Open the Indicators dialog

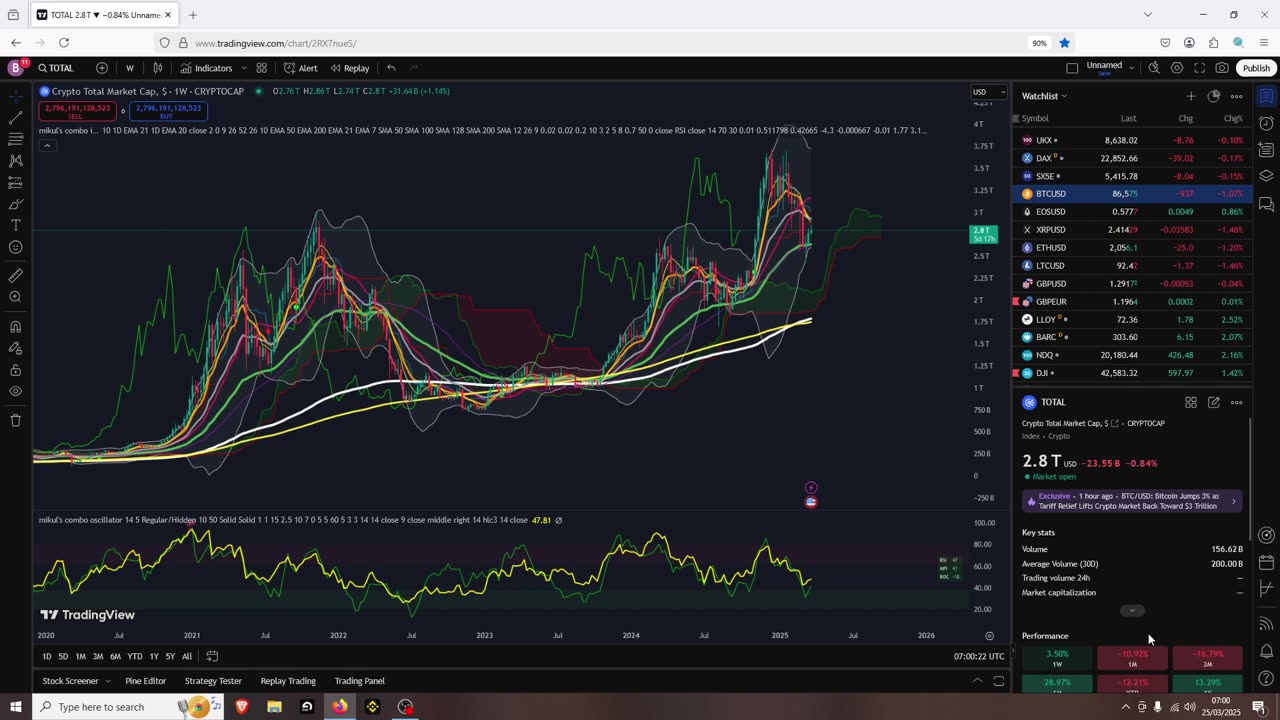point(207,68)
